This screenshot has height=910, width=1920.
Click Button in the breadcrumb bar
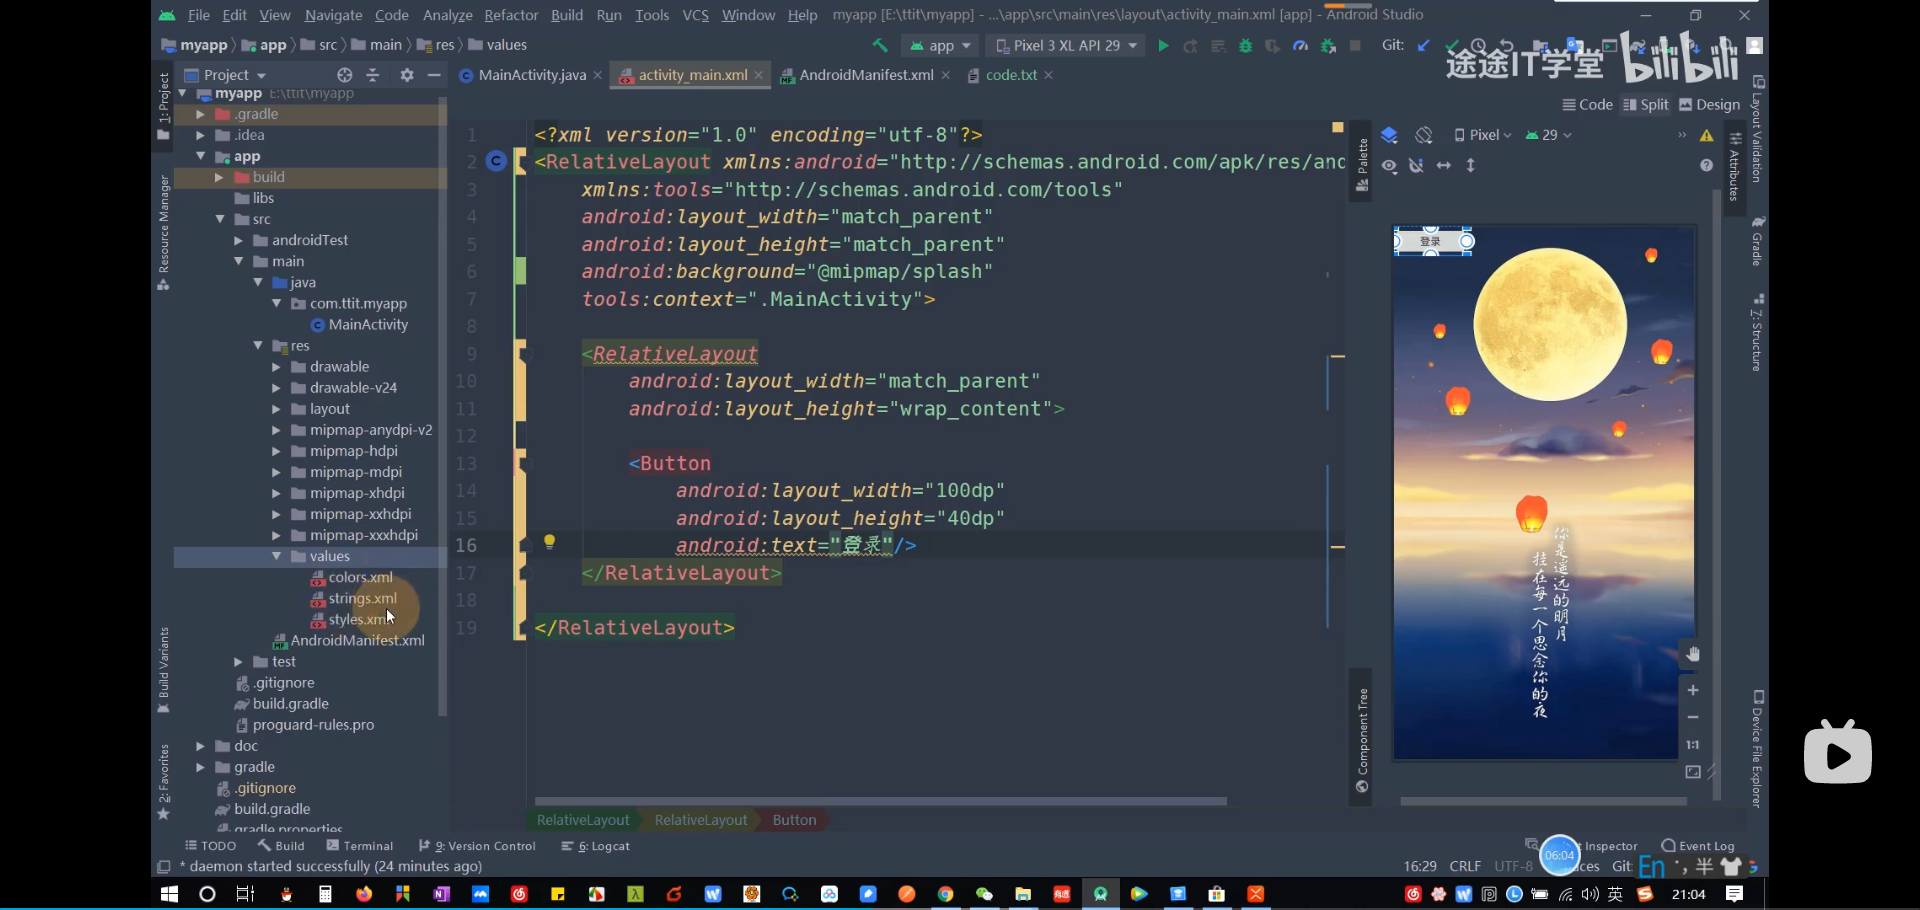coord(794,820)
